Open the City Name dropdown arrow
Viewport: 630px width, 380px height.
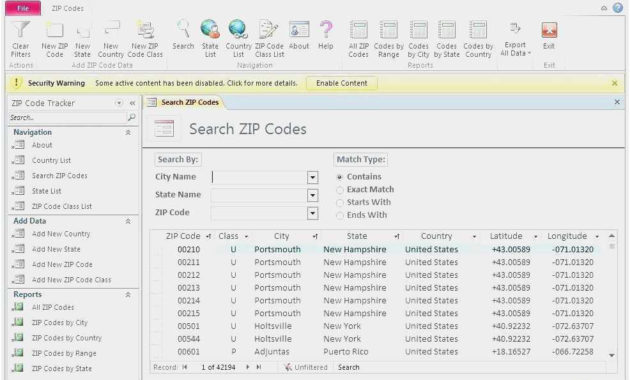313,177
